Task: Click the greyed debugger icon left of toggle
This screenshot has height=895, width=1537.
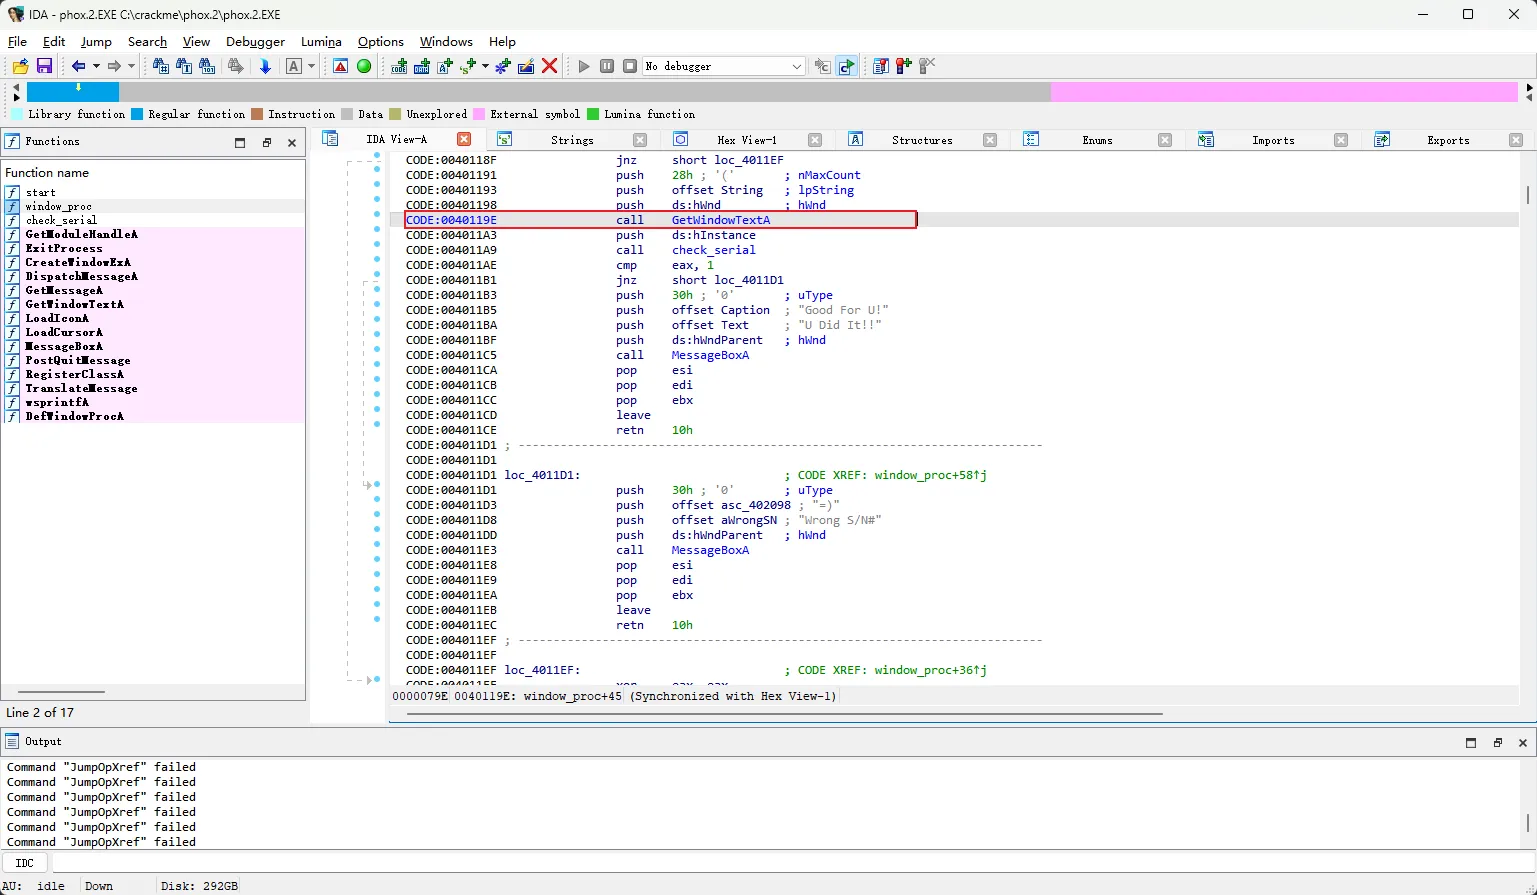Action: pyautogui.click(x=822, y=66)
